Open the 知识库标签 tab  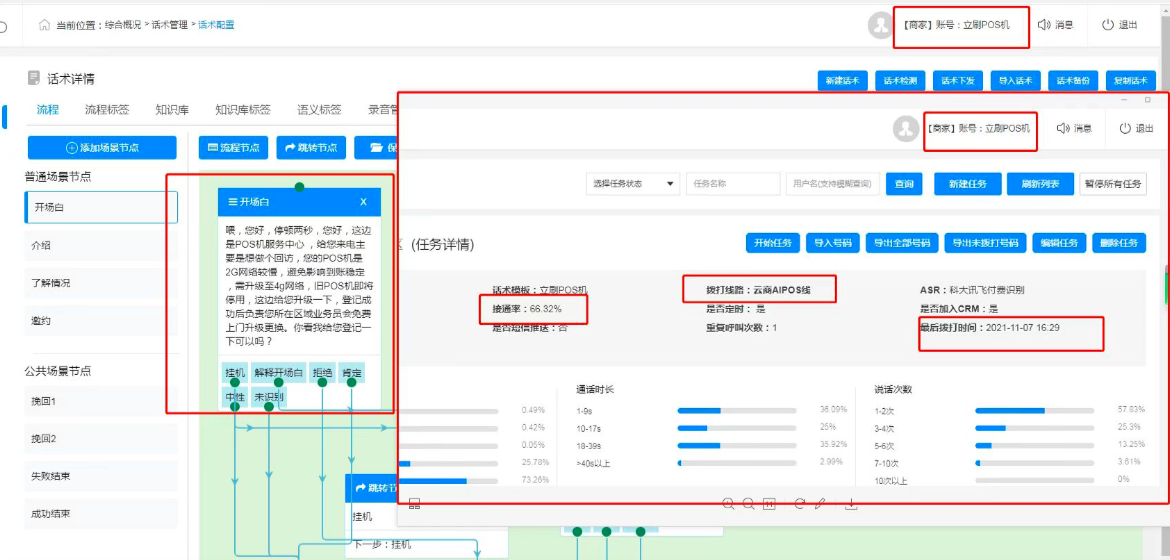243,110
